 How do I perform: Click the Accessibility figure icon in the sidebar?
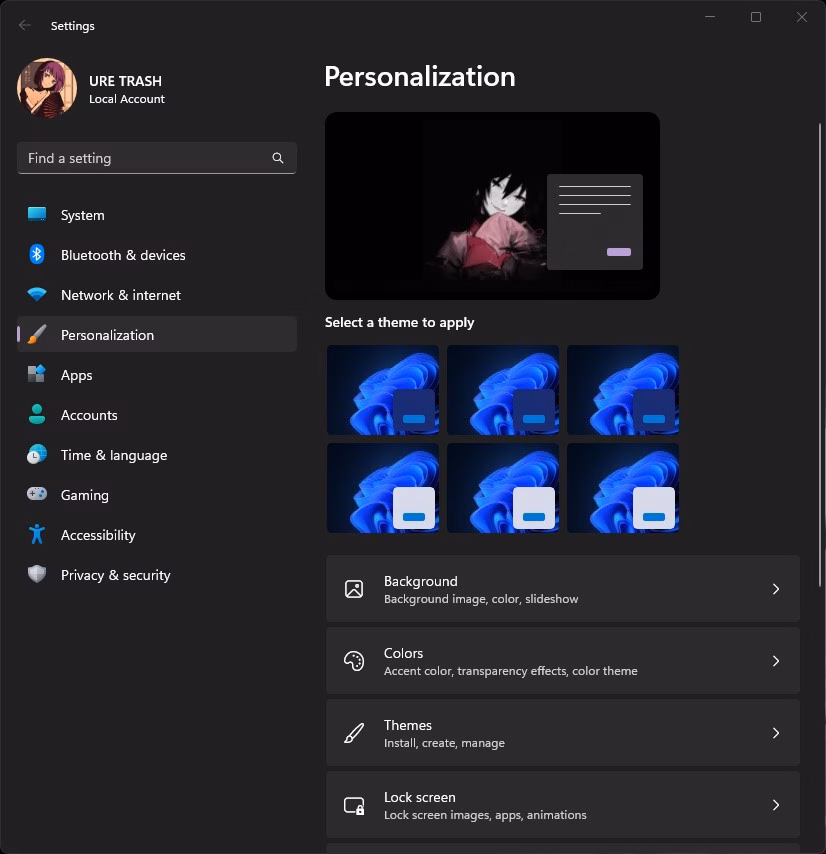37,534
